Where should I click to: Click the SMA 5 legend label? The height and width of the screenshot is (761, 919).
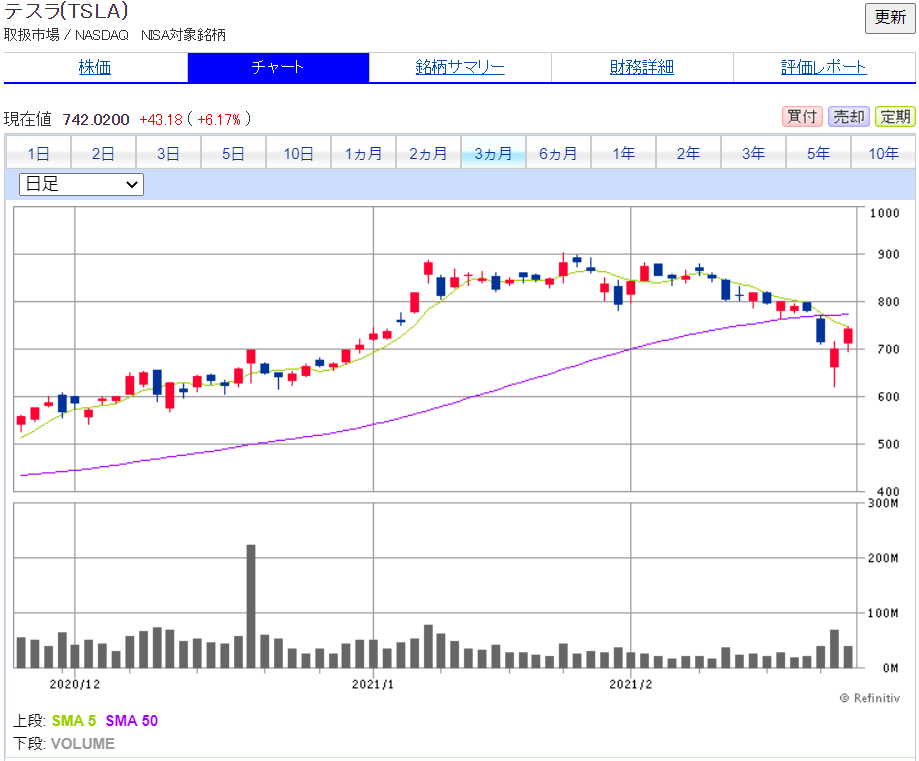[74, 721]
